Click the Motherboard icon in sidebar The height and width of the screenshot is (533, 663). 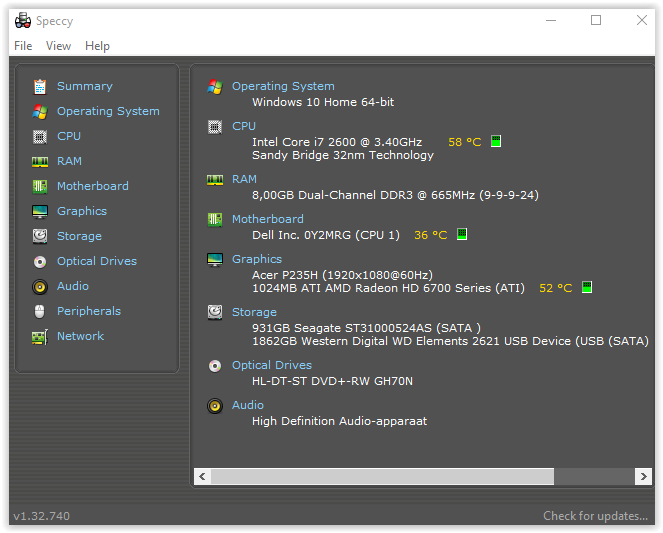[40, 186]
